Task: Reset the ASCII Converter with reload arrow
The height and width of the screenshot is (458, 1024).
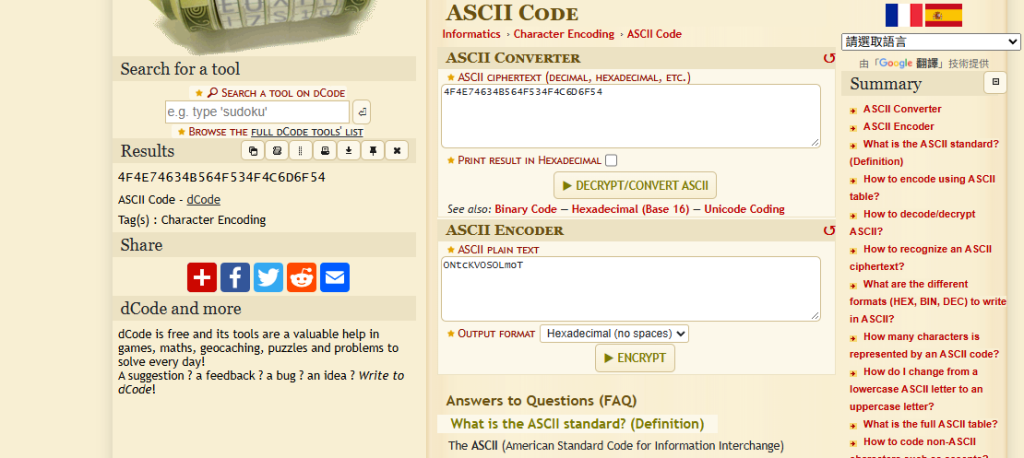Action: click(829, 58)
